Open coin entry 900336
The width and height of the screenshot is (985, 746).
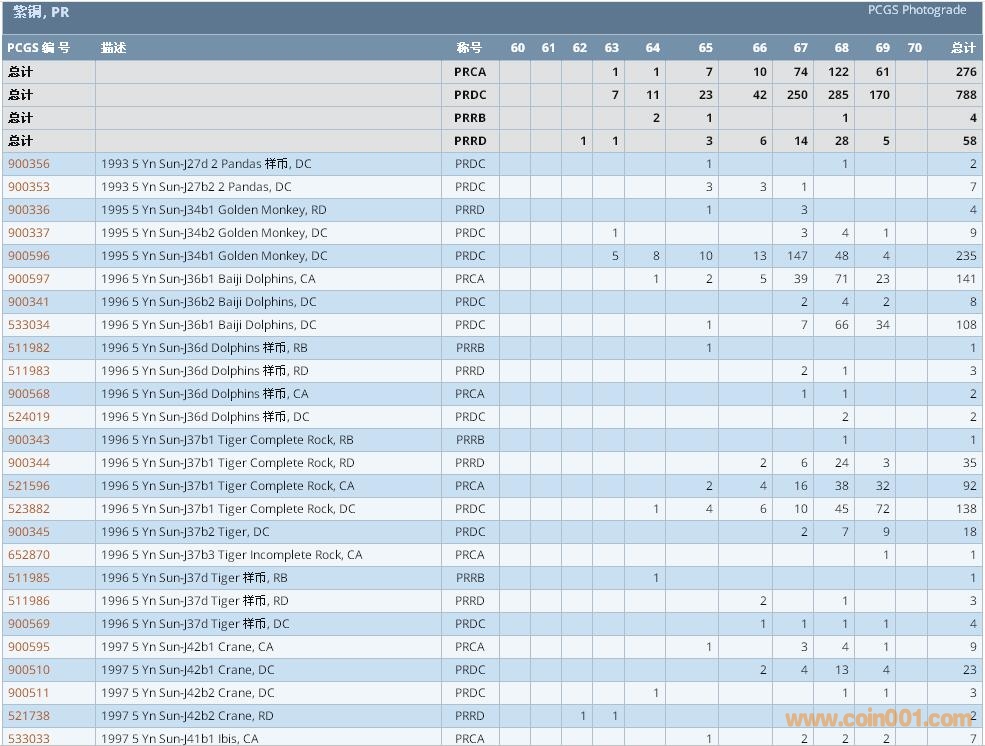click(x=29, y=210)
